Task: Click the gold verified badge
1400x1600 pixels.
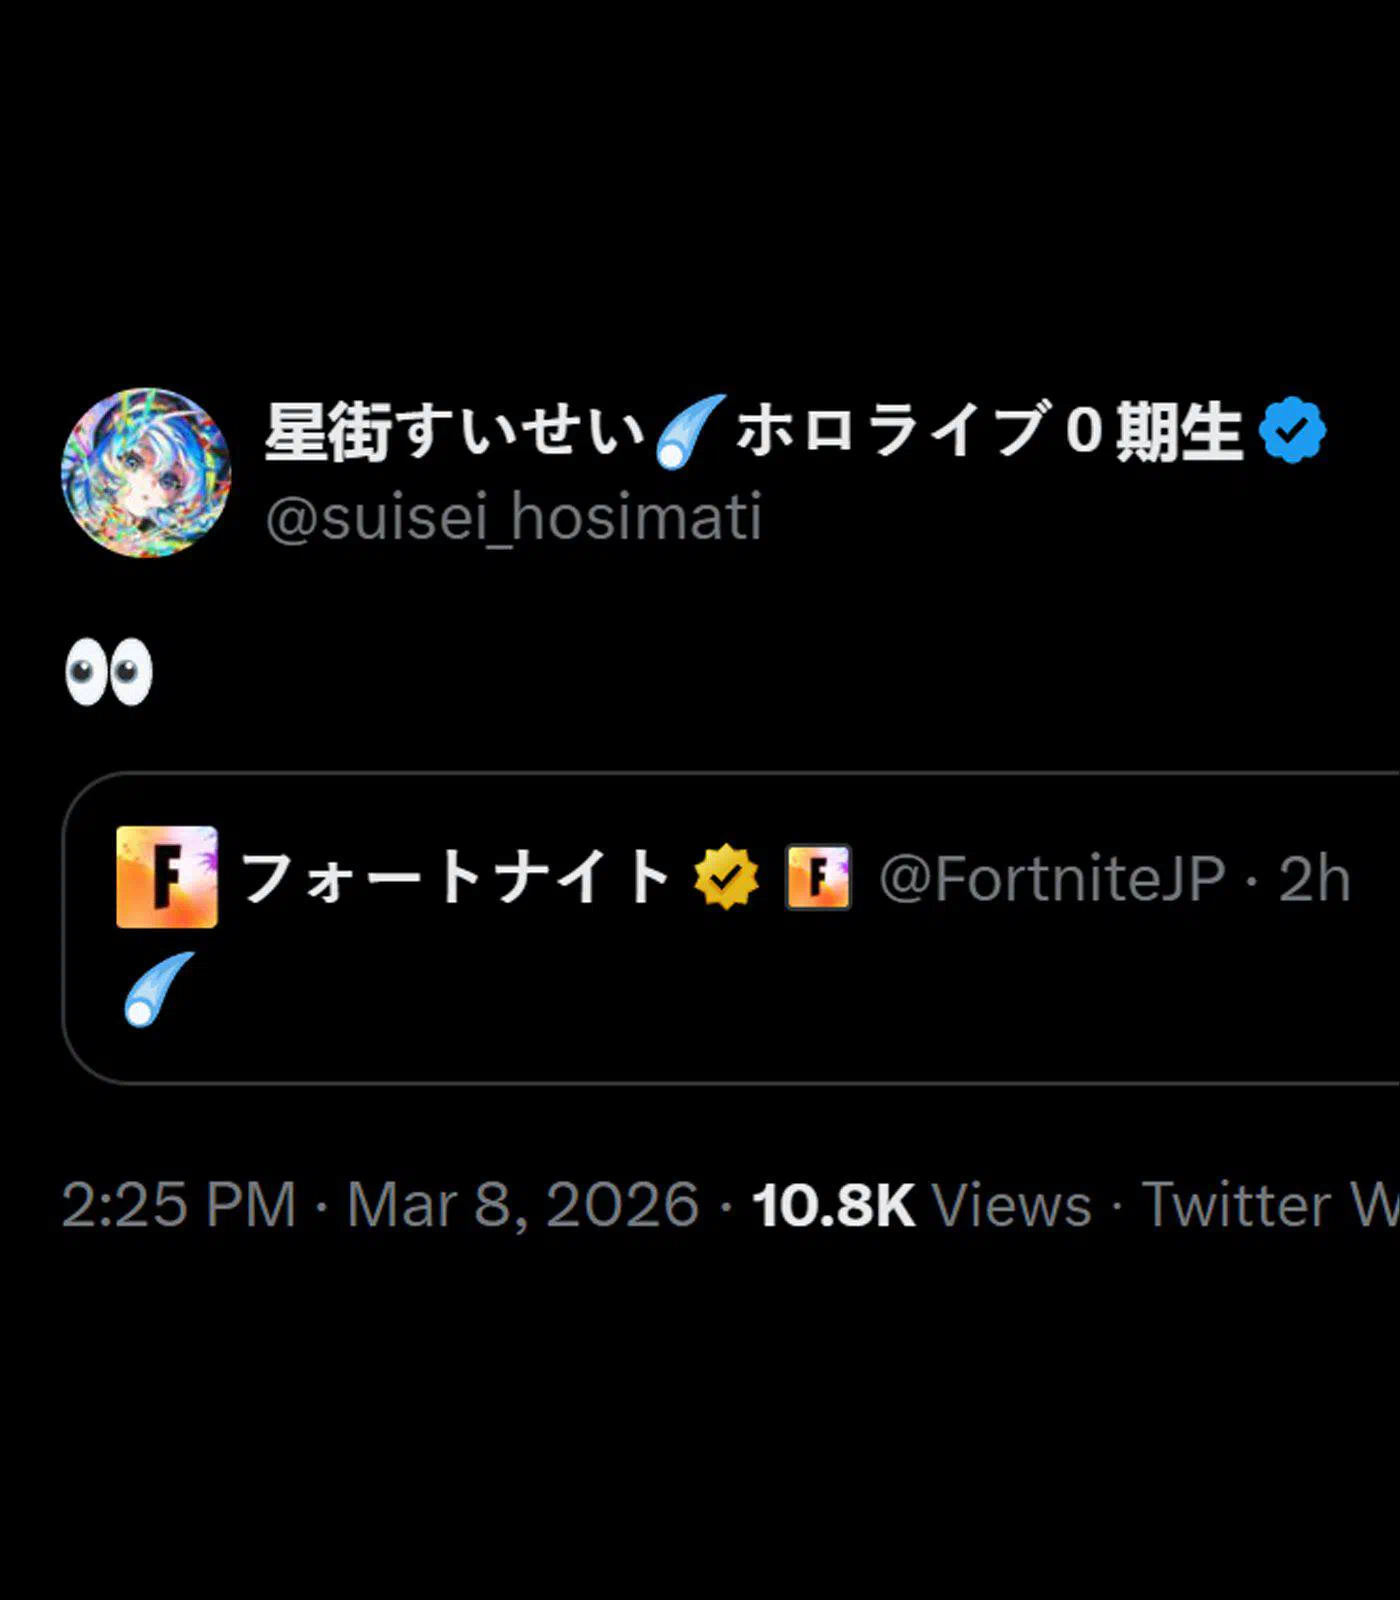Action: (727, 877)
